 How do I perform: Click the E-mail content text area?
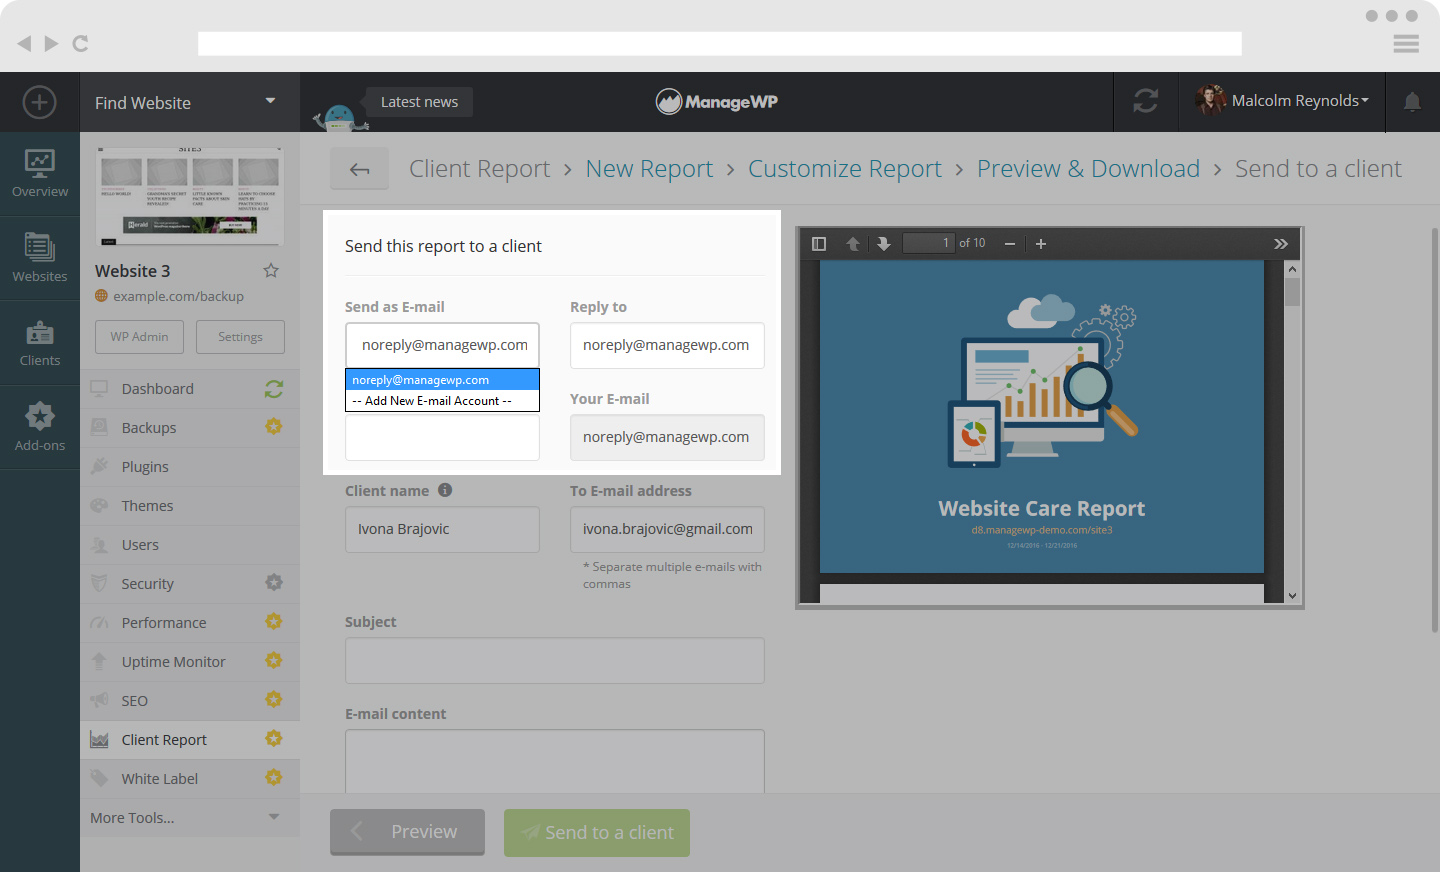coord(555,761)
